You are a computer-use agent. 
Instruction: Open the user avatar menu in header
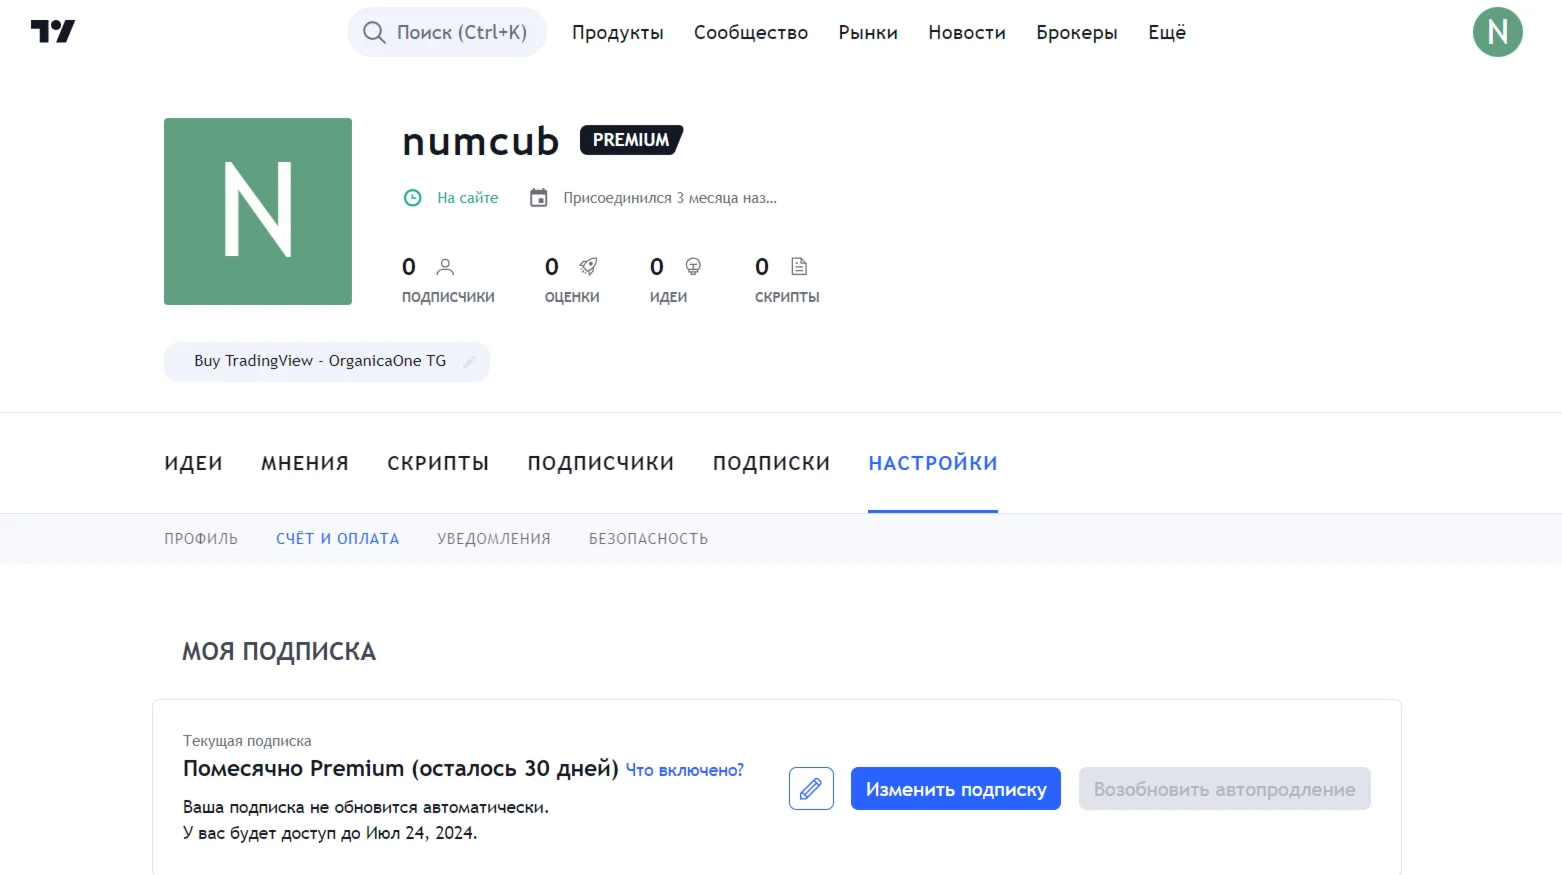click(x=1497, y=32)
